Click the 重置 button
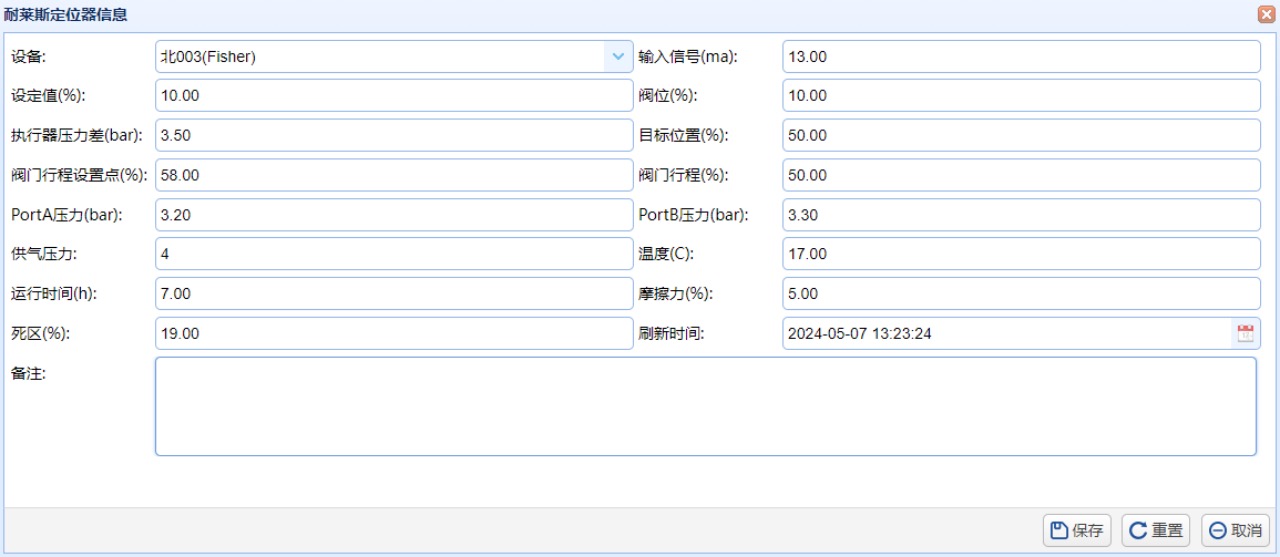This screenshot has width=1280, height=557. click(1156, 531)
